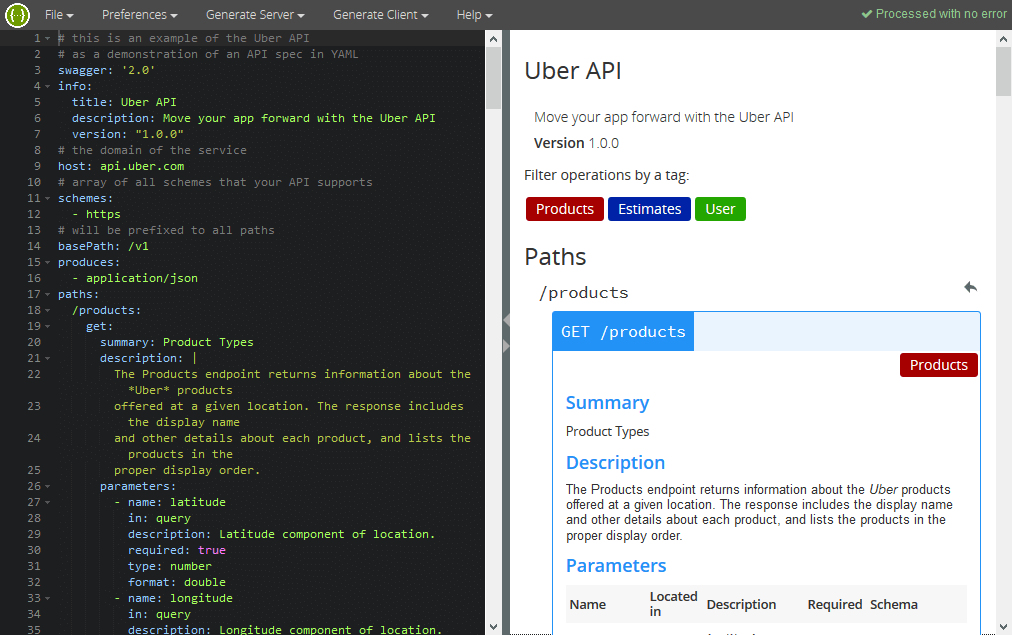Click the preview pane scrollbar thumb
Screen dimensions: 1012x635
coord(1004,72)
